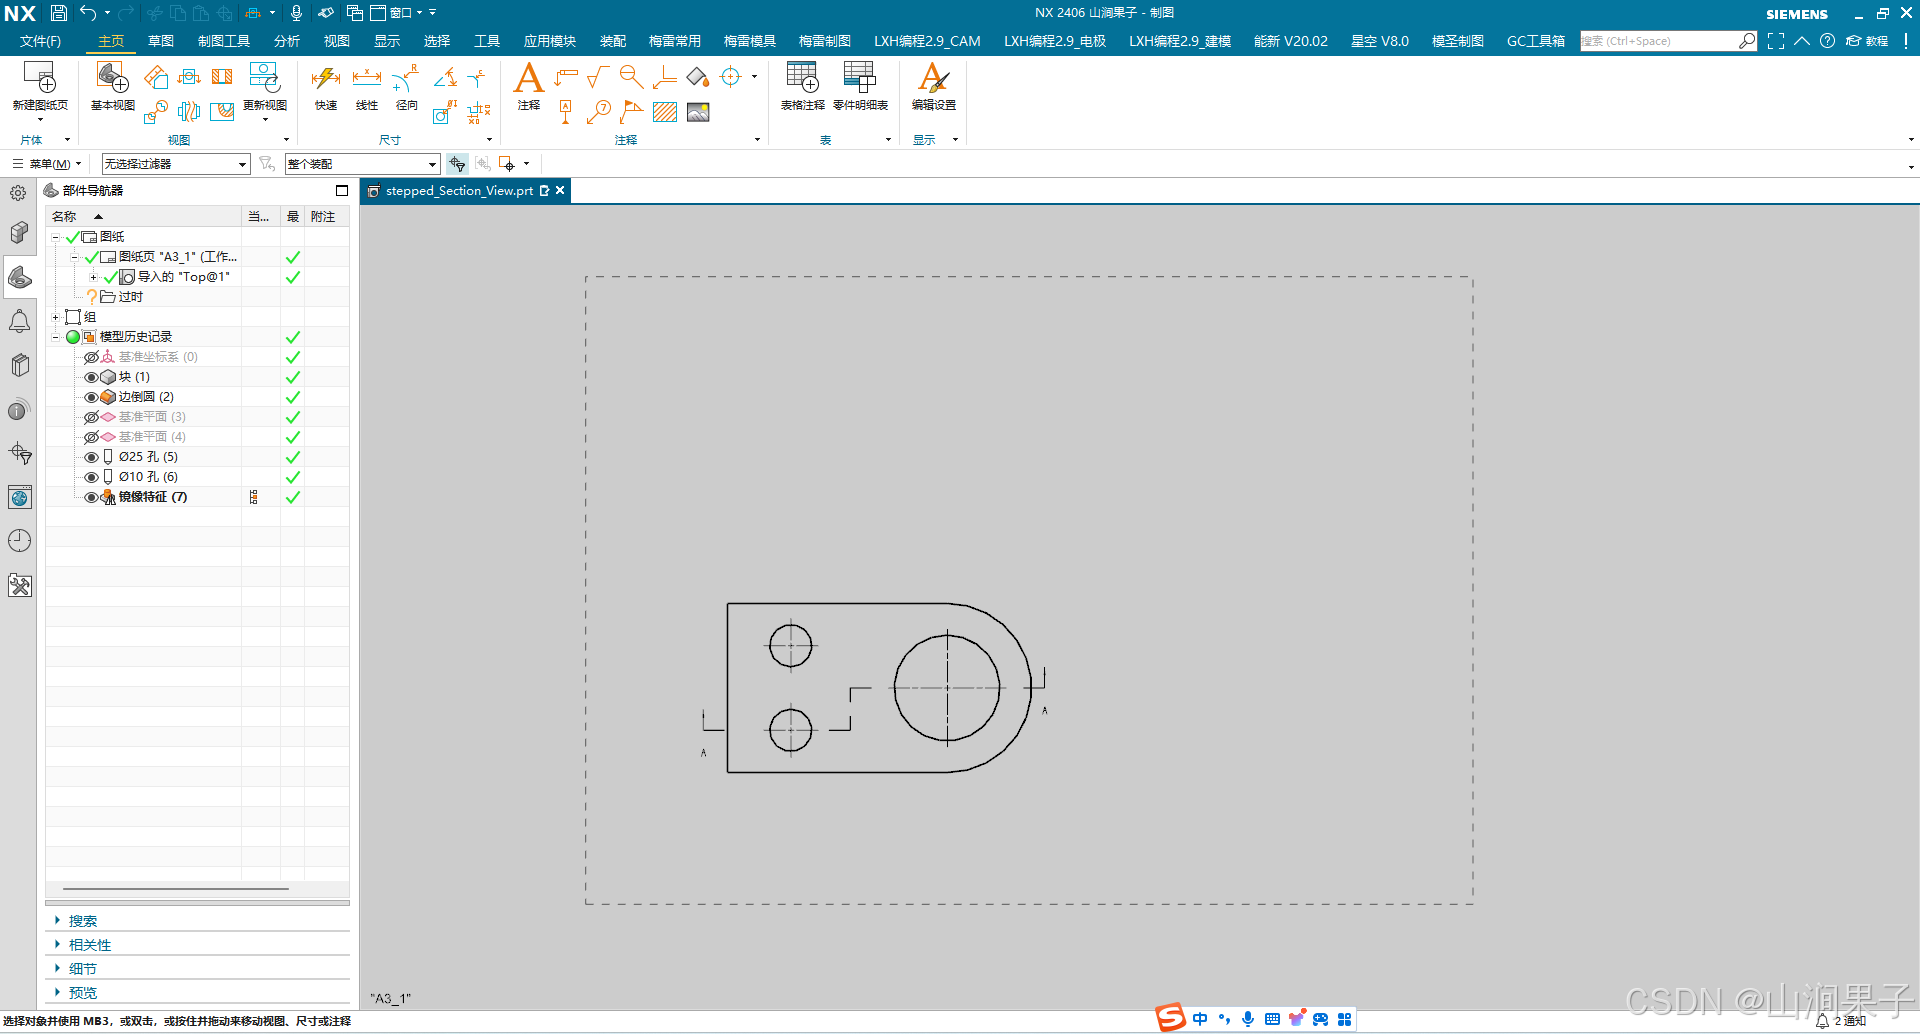
Task: Click the balloon symbol icon with number 7
Action: coord(599,111)
